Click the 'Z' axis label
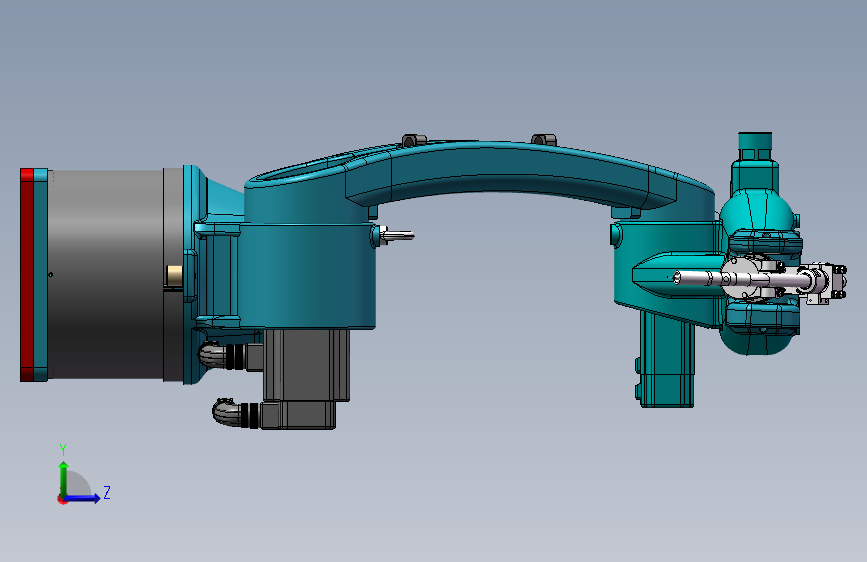This screenshot has width=867, height=562. [x=107, y=492]
